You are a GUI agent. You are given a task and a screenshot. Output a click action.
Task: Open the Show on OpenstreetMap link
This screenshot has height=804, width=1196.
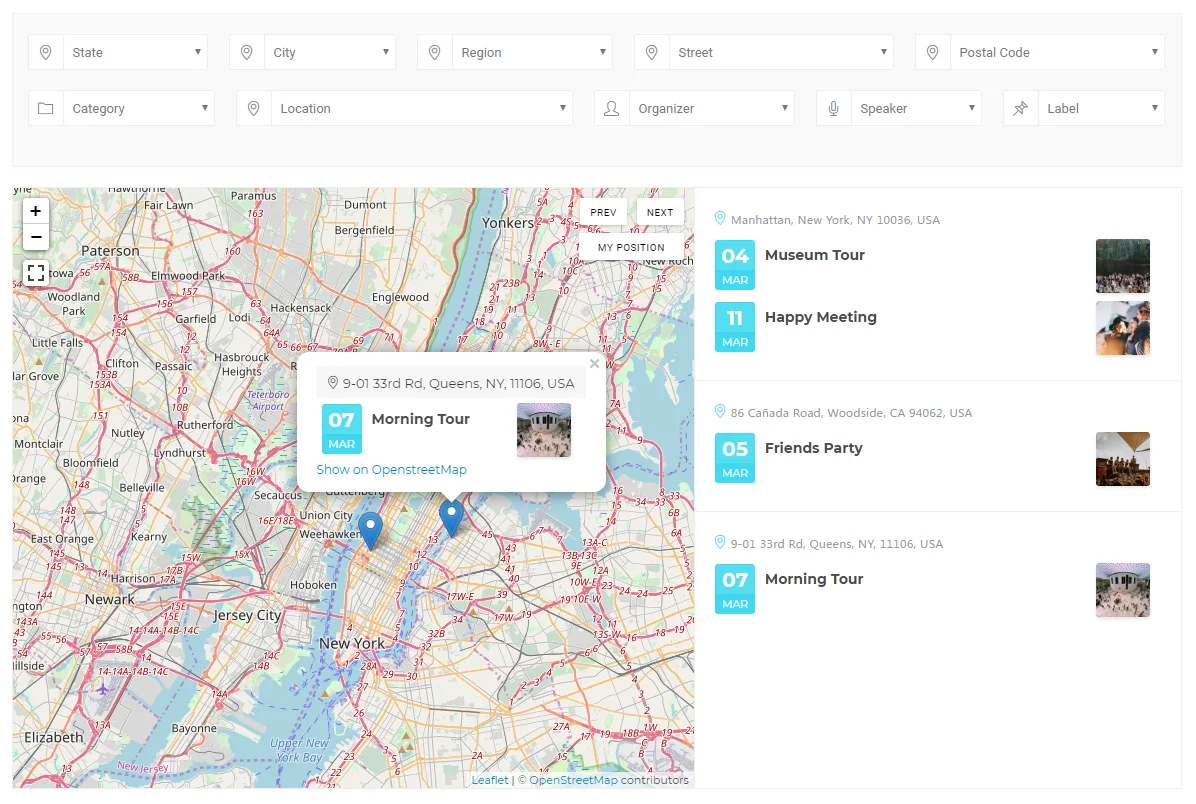click(x=391, y=469)
